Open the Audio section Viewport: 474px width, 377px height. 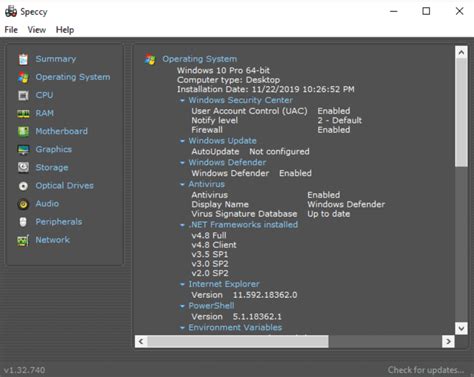47,204
